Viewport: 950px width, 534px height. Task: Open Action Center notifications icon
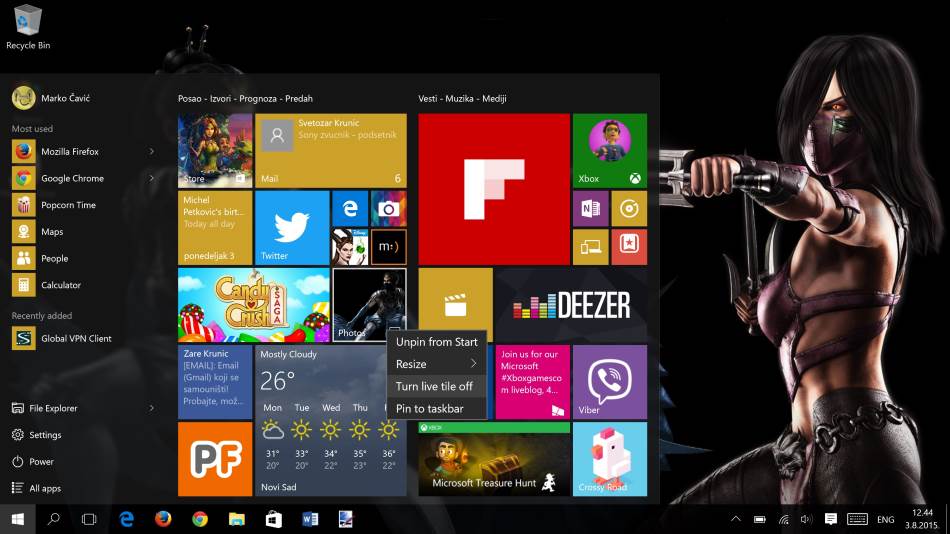[831, 519]
